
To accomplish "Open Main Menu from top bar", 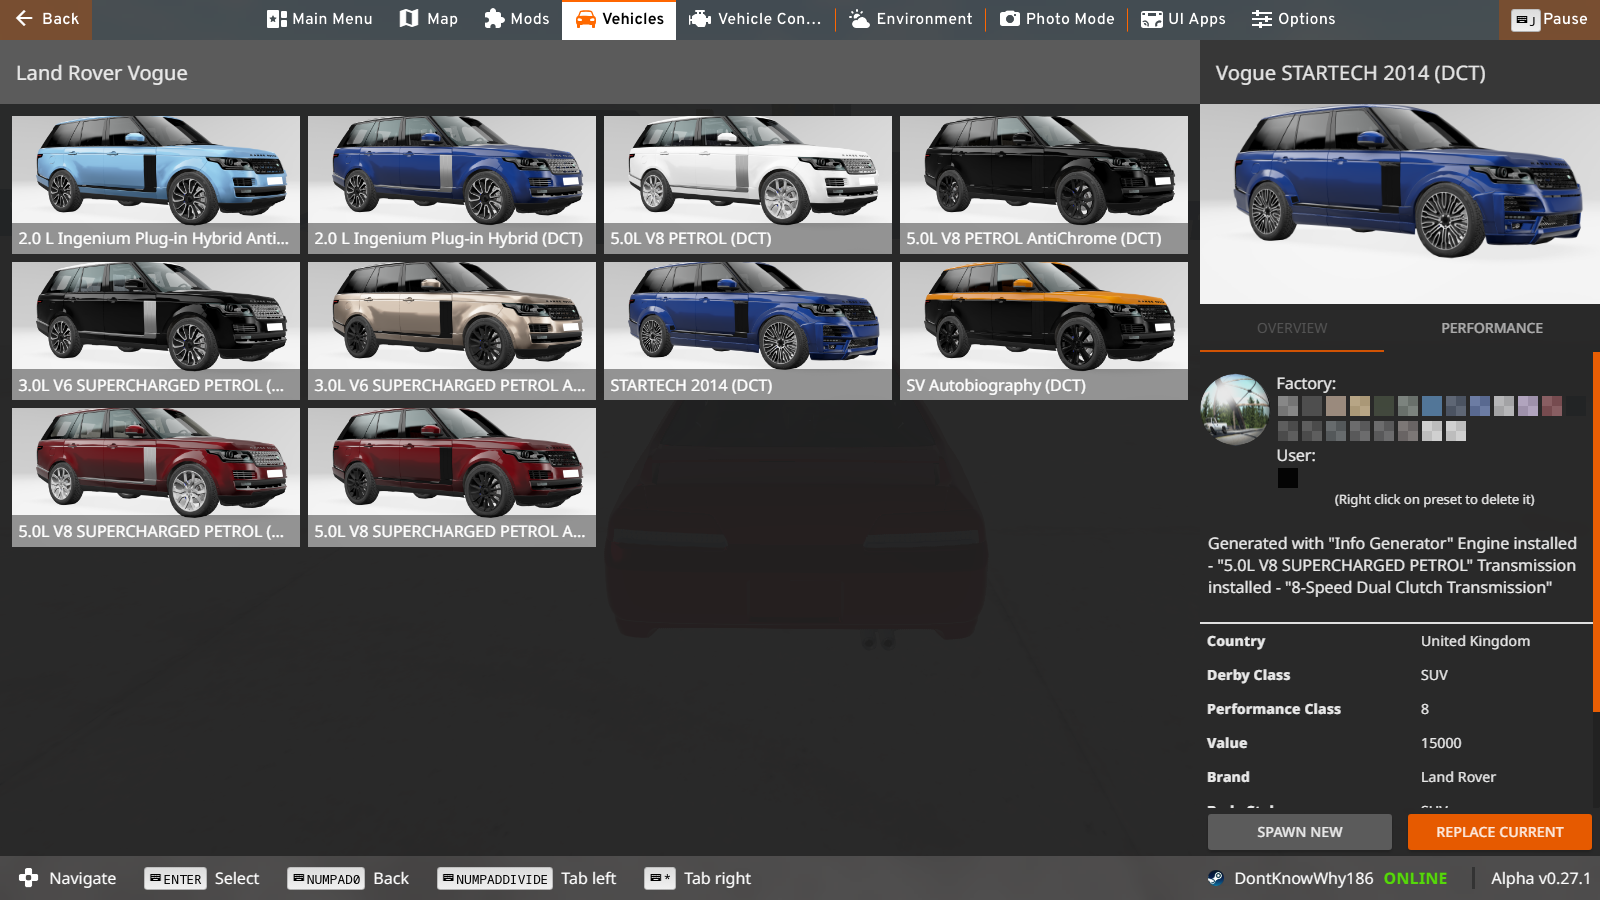I will click(320, 19).
